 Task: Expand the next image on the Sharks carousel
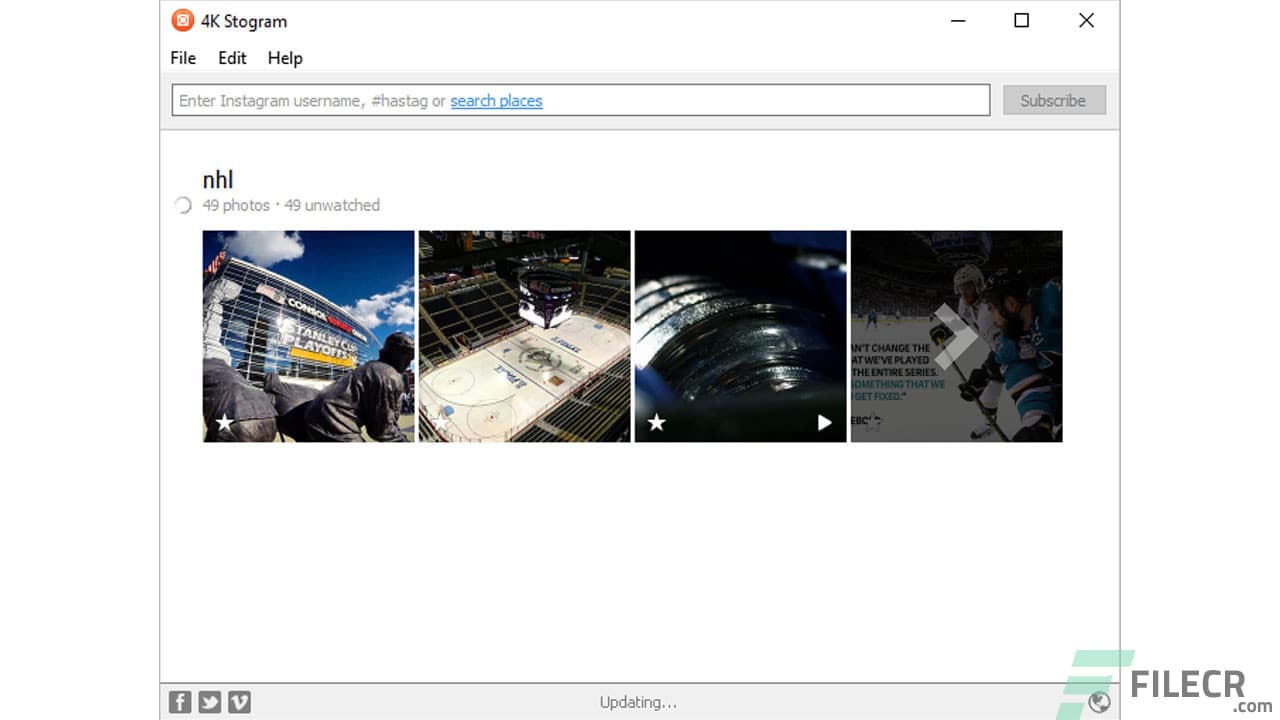[957, 337]
